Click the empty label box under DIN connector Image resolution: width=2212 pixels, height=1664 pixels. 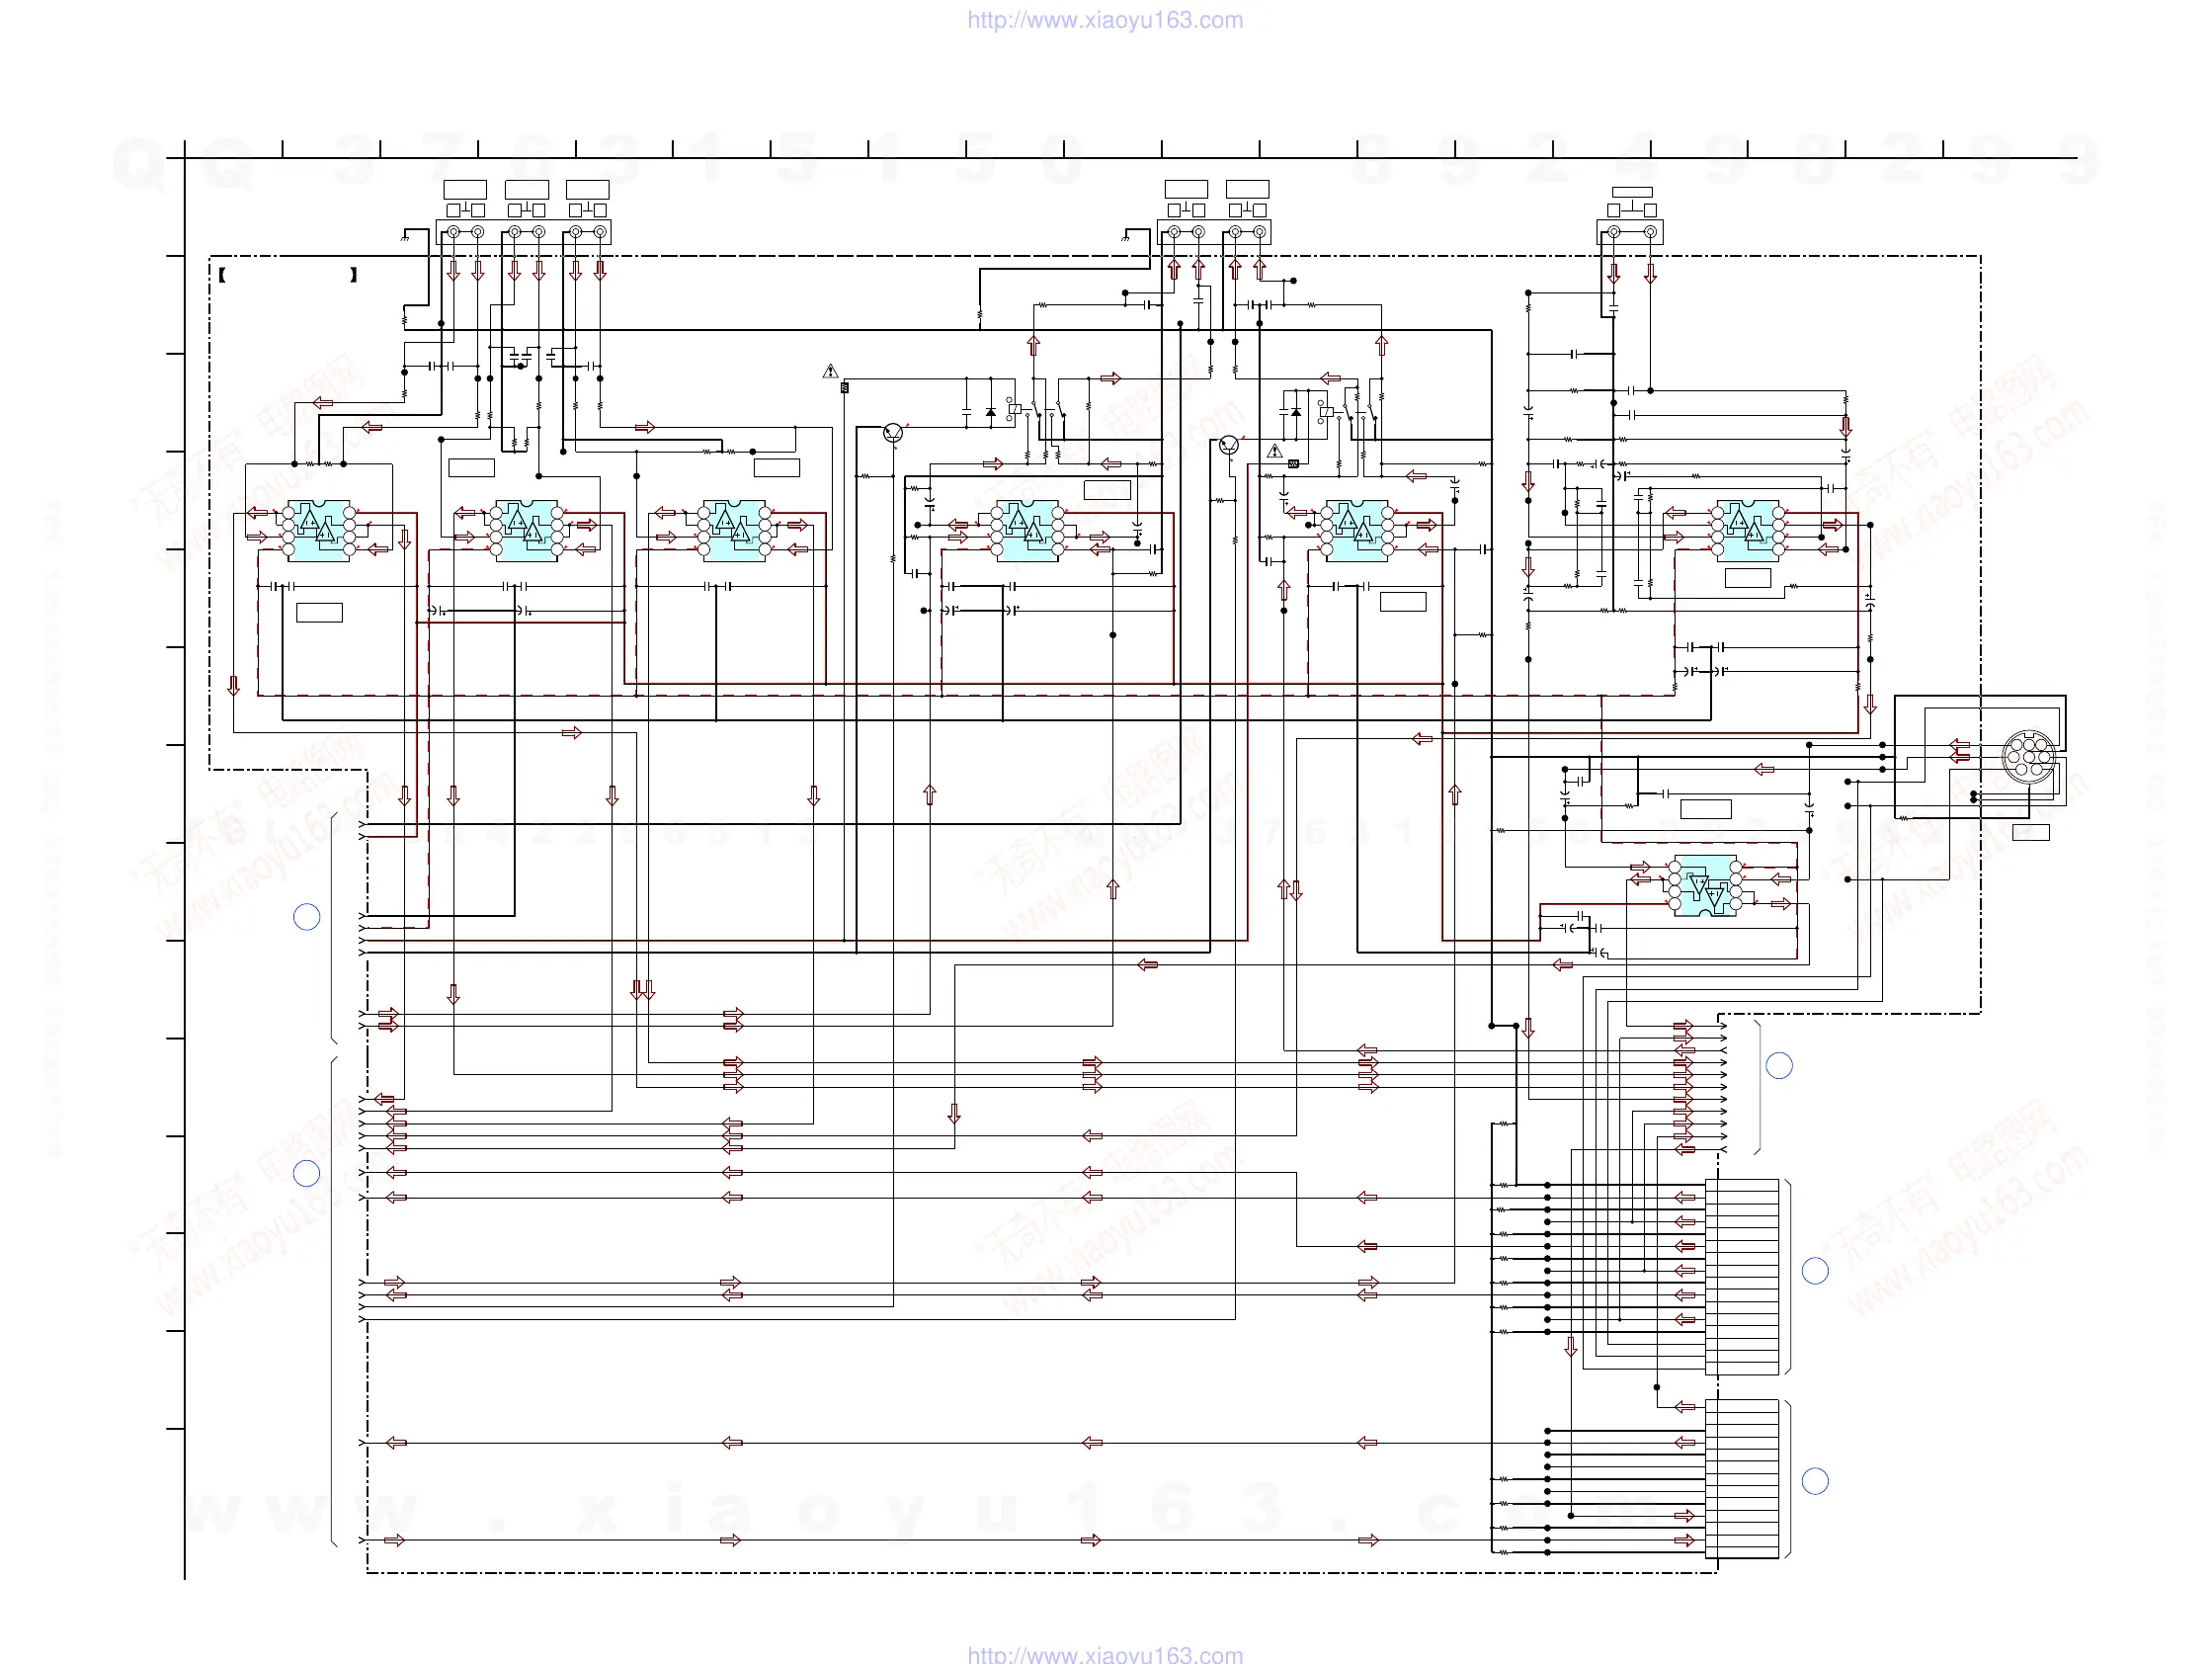pyautogui.click(x=2030, y=833)
